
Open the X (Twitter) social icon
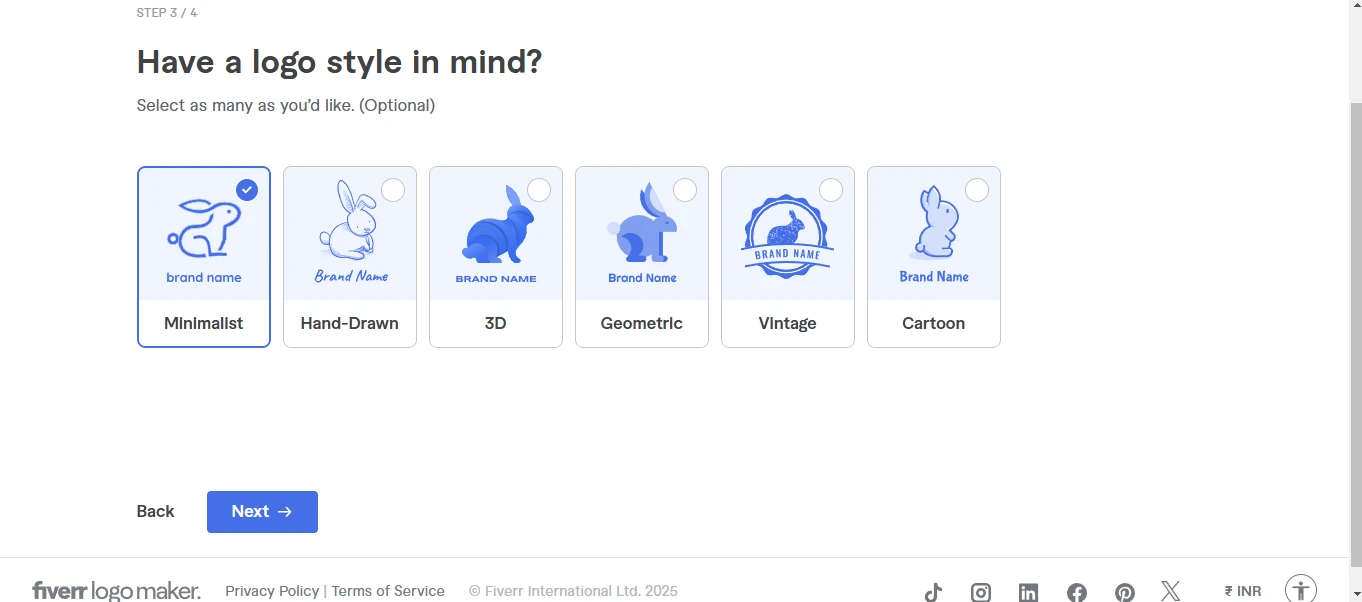[x=1171, y=591]
